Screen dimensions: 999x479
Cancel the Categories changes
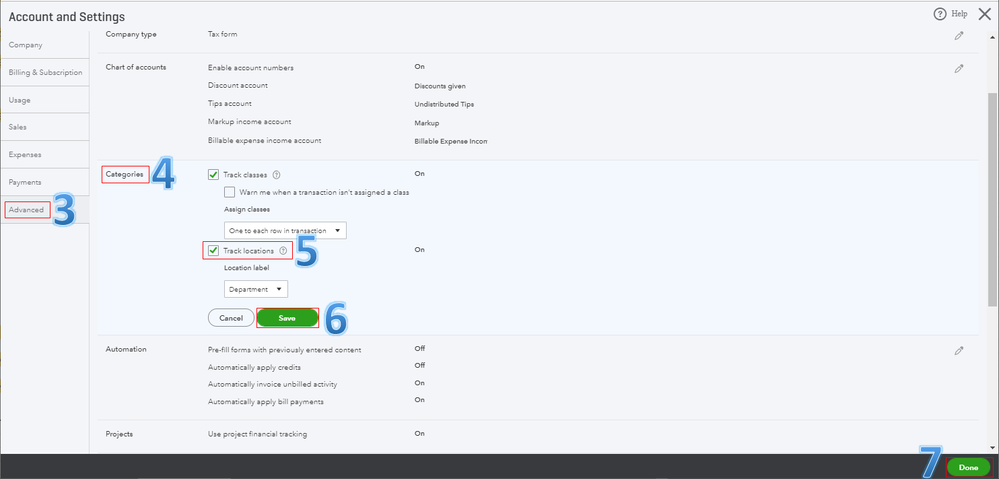point(231,318)
